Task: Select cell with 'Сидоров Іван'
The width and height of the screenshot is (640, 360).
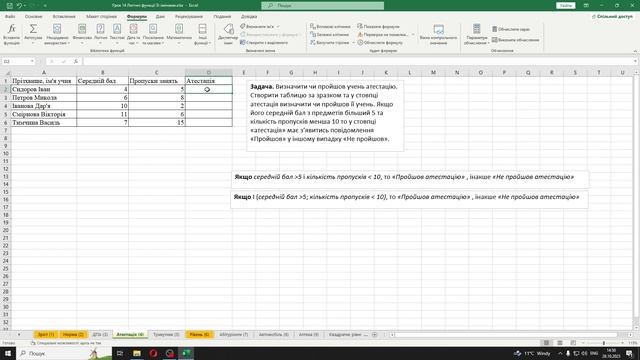Action: [x=44, y=89]
